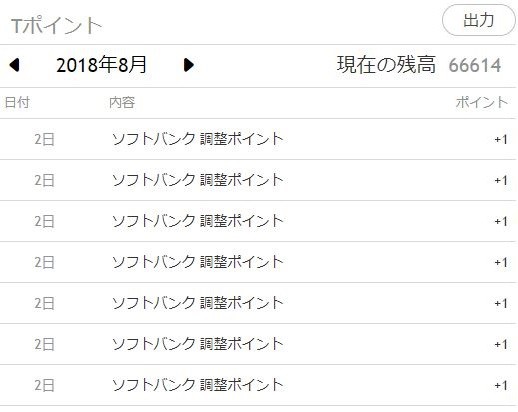Select the 2018年8月 month label
Image resolution: width=518 pixels, height=412 pixels.
tap(101, 65)
